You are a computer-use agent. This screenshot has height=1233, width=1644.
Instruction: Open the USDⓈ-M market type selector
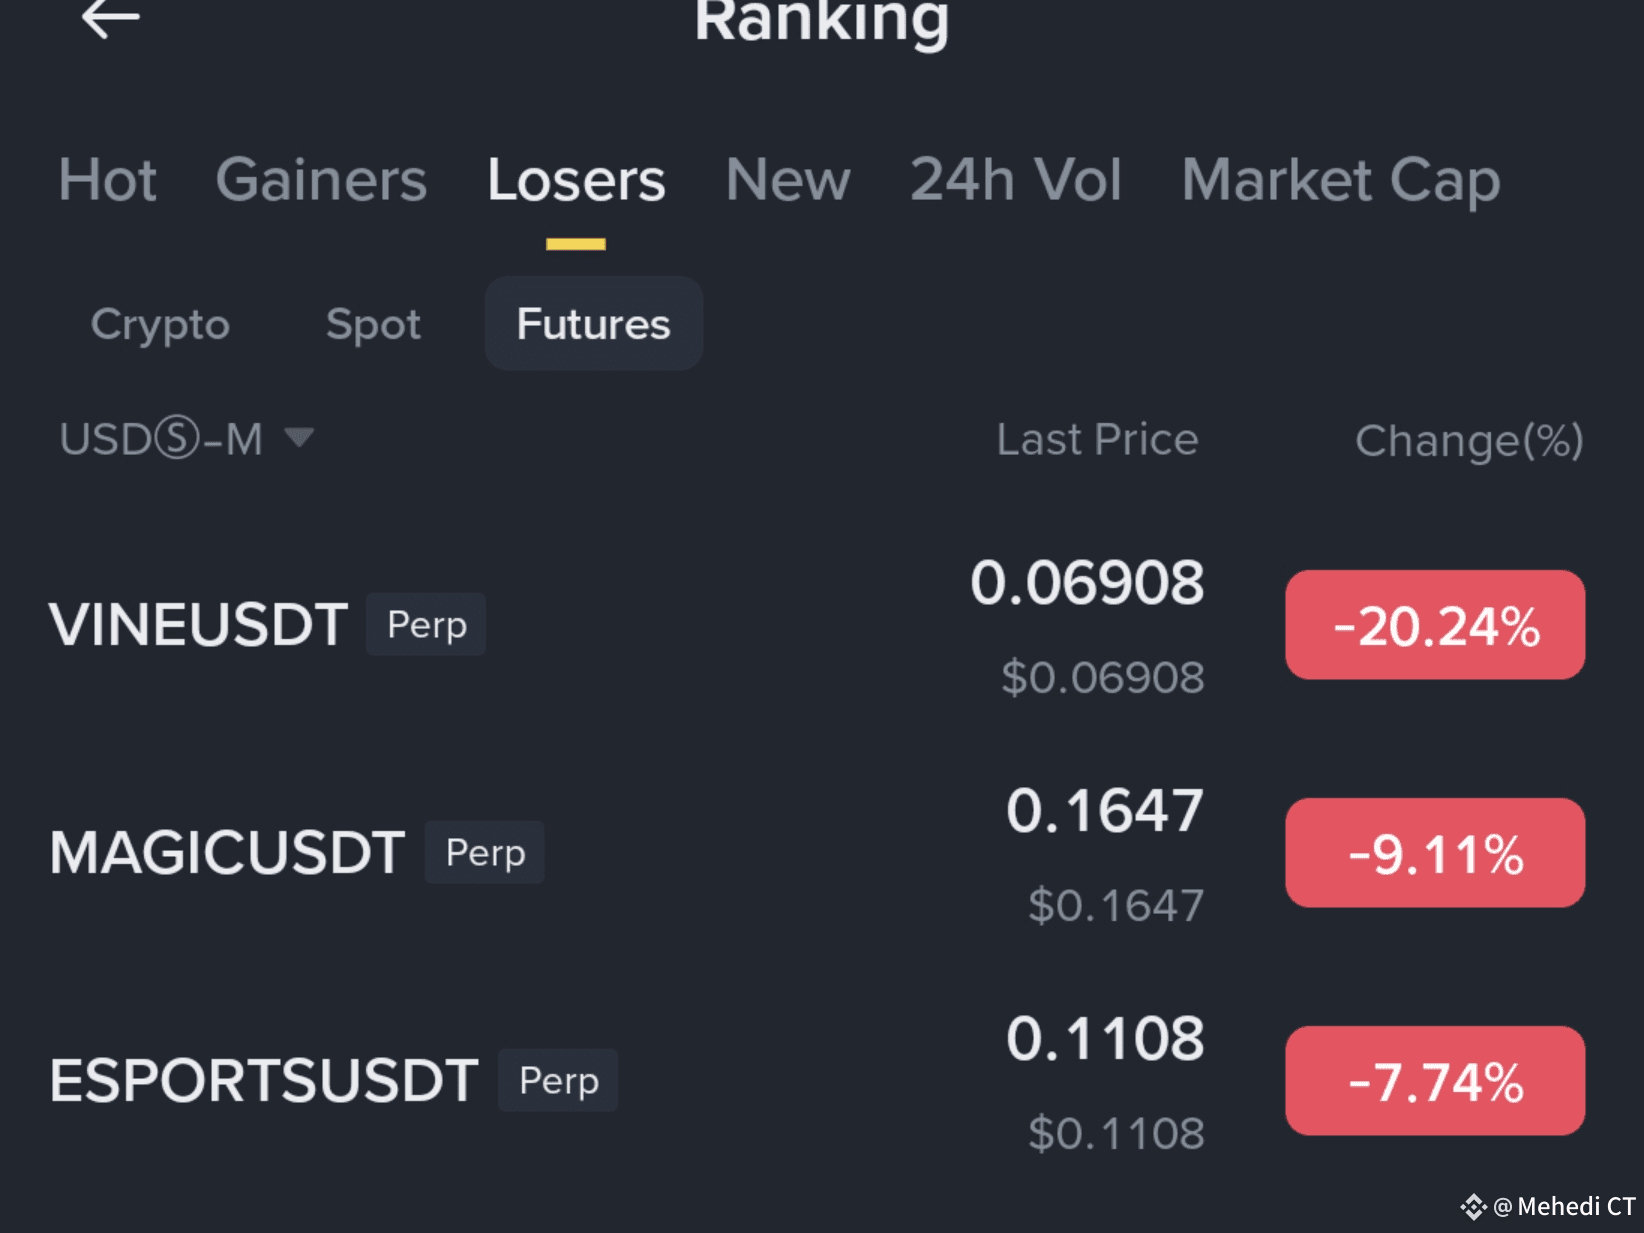(x=187, y=439)
